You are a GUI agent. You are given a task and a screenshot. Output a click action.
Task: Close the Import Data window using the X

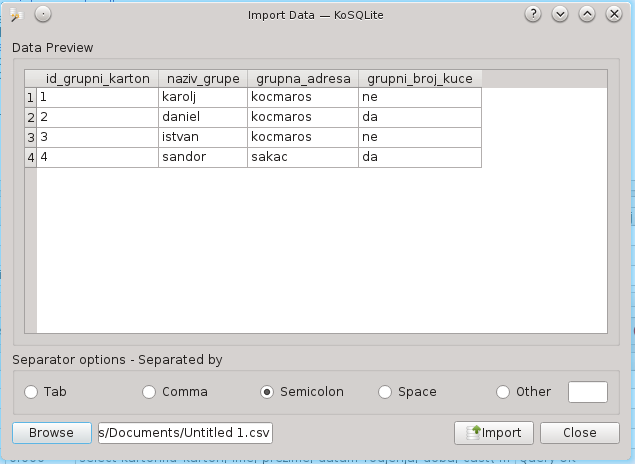coord(612,14)
